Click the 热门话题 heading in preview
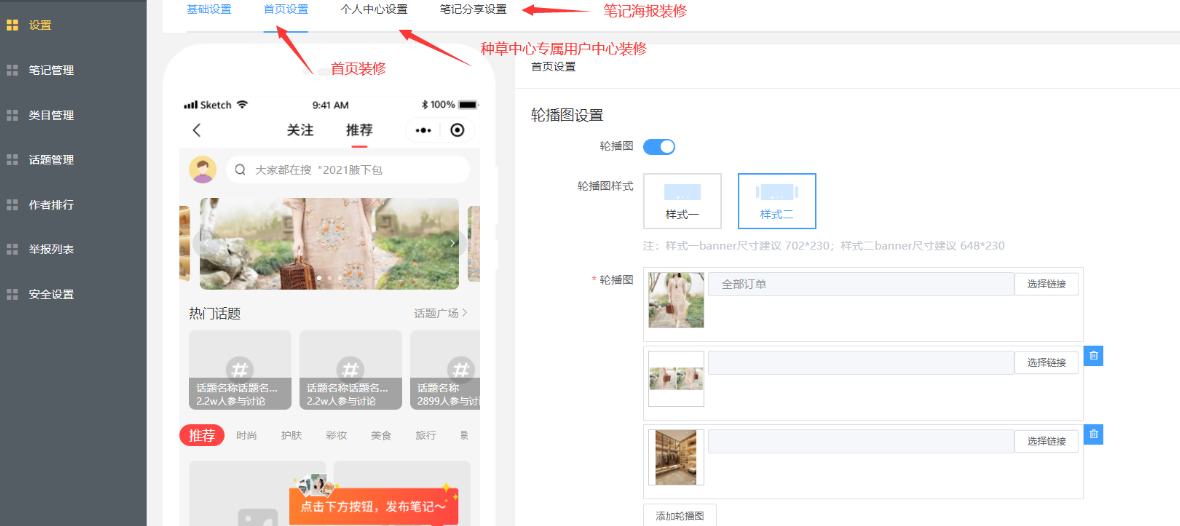The image size is (1180, 526). pyautogui.click(x=214, y=314)
